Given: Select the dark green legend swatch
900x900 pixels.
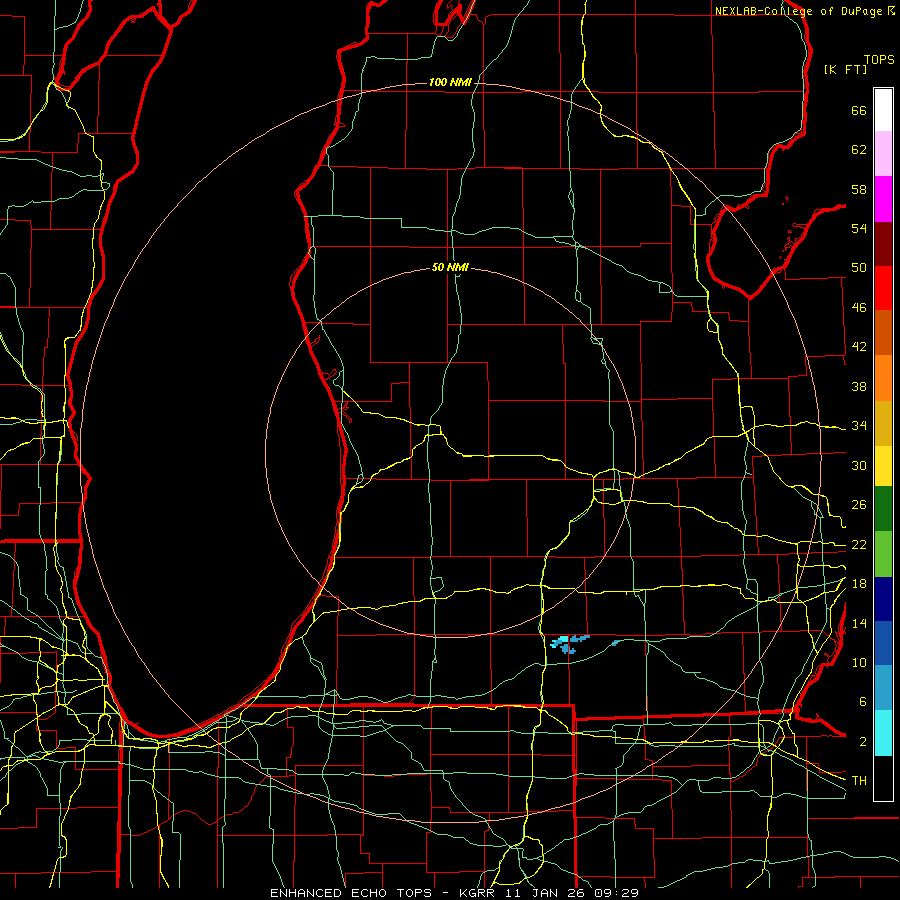Looking at the screenshot, I should point(883,509).
